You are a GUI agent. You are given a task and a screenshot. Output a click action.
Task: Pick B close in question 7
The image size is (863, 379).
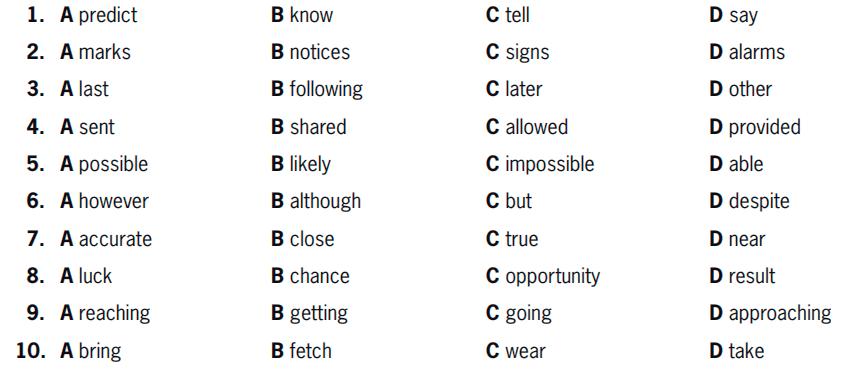303,239
